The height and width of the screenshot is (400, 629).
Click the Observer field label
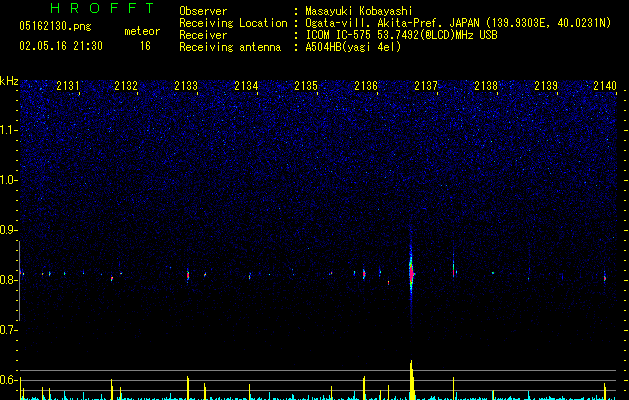[203, 11]
